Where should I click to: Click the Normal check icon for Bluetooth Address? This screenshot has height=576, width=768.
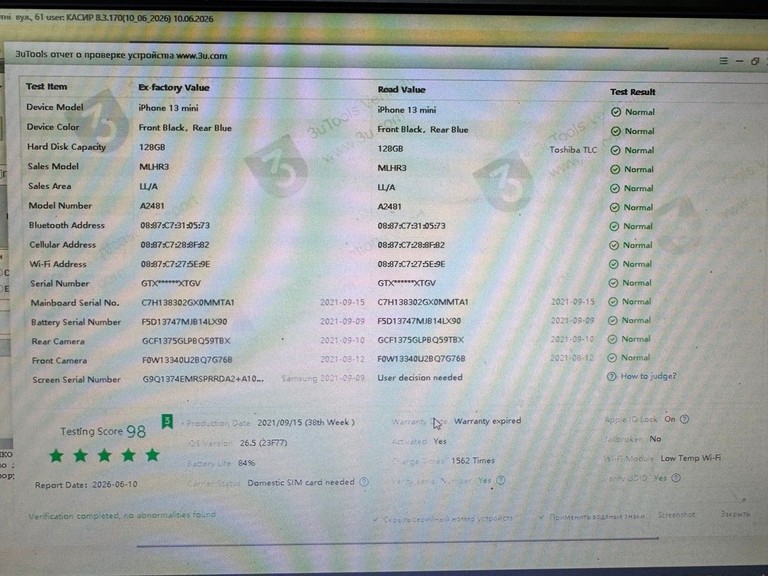(x=614, y=226)
